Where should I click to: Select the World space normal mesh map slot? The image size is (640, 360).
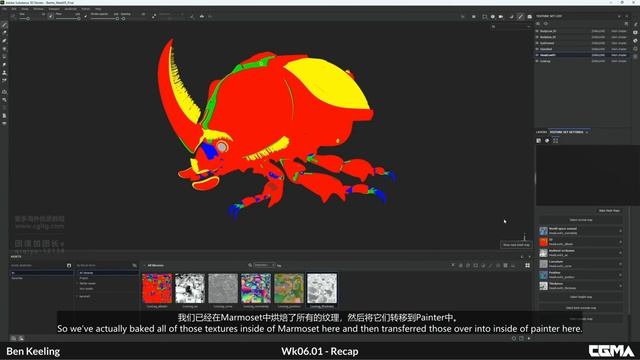(x=580, y=231)
